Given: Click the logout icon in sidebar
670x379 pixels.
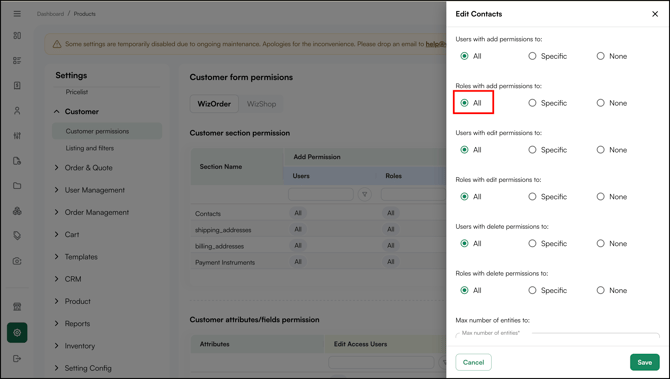Looking at the screenshot, I should pos(17,358).
